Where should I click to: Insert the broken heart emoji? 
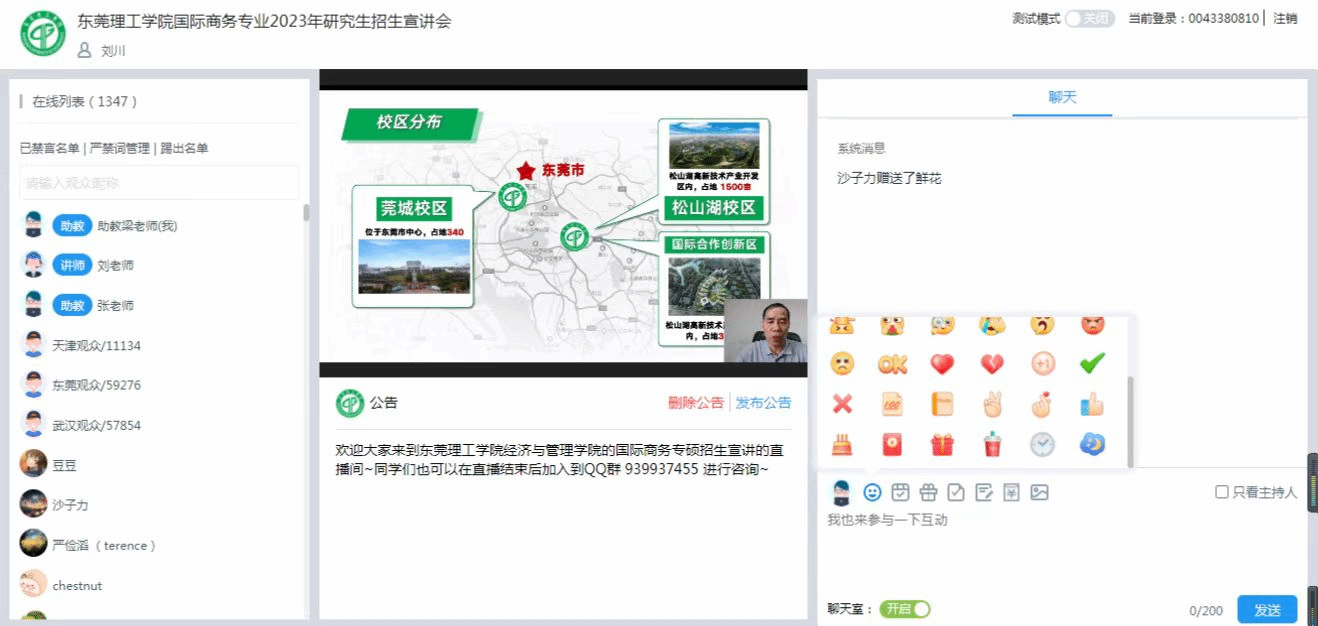992,365
